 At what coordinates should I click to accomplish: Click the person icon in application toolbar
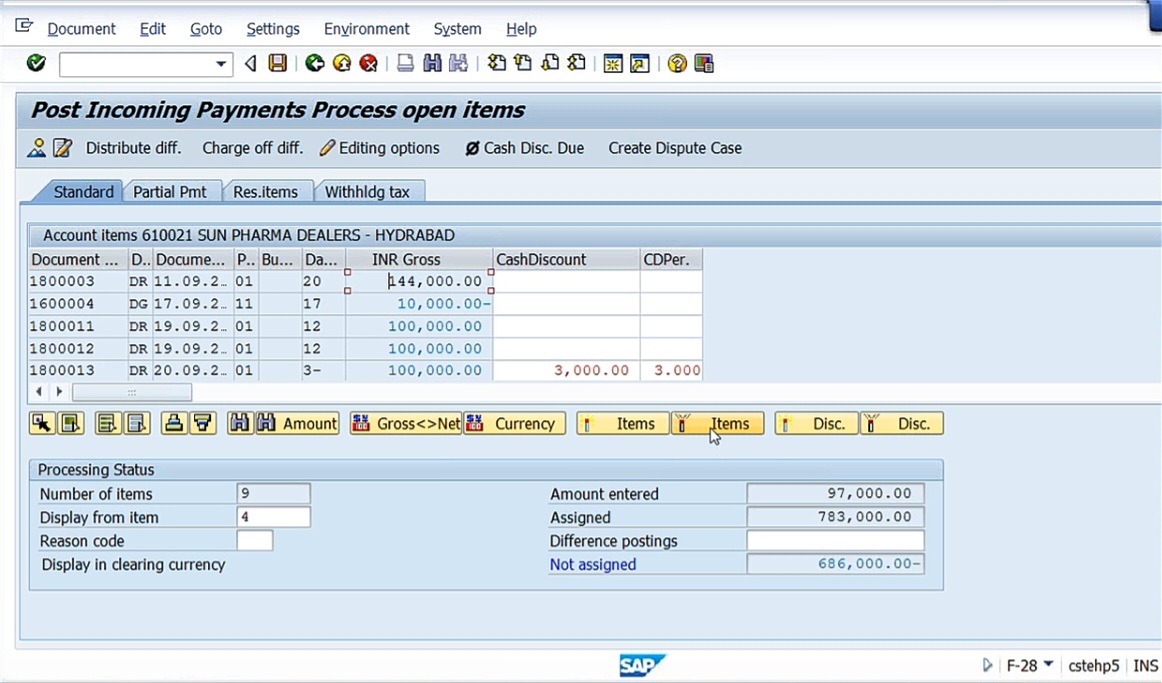(x=36, y=148)
